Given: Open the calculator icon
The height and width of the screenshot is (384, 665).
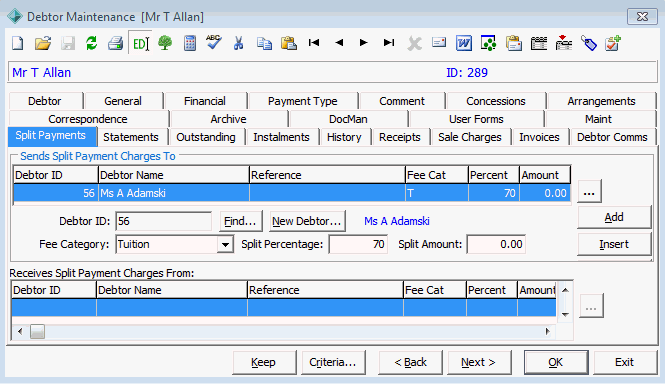Looking at the screenshot, I should (x=190, y=43).
